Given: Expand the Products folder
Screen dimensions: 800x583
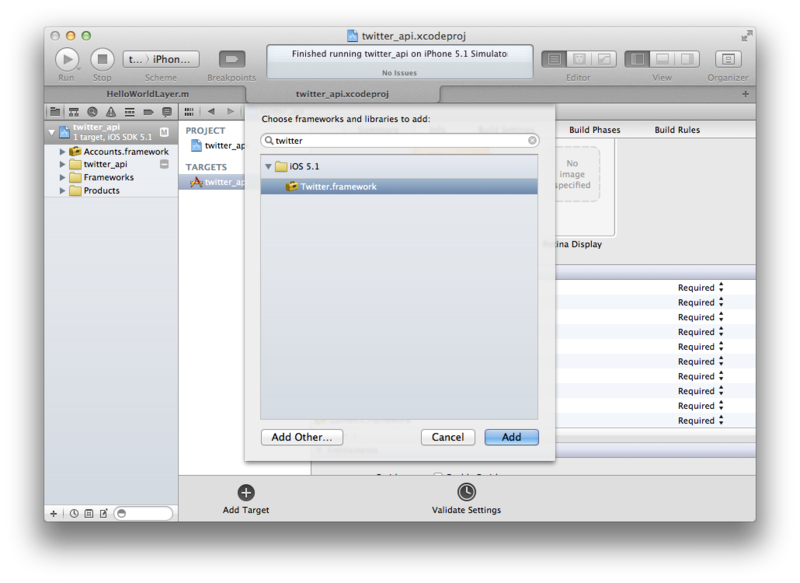Looking at the screenshot, I should tap(62, 191).
